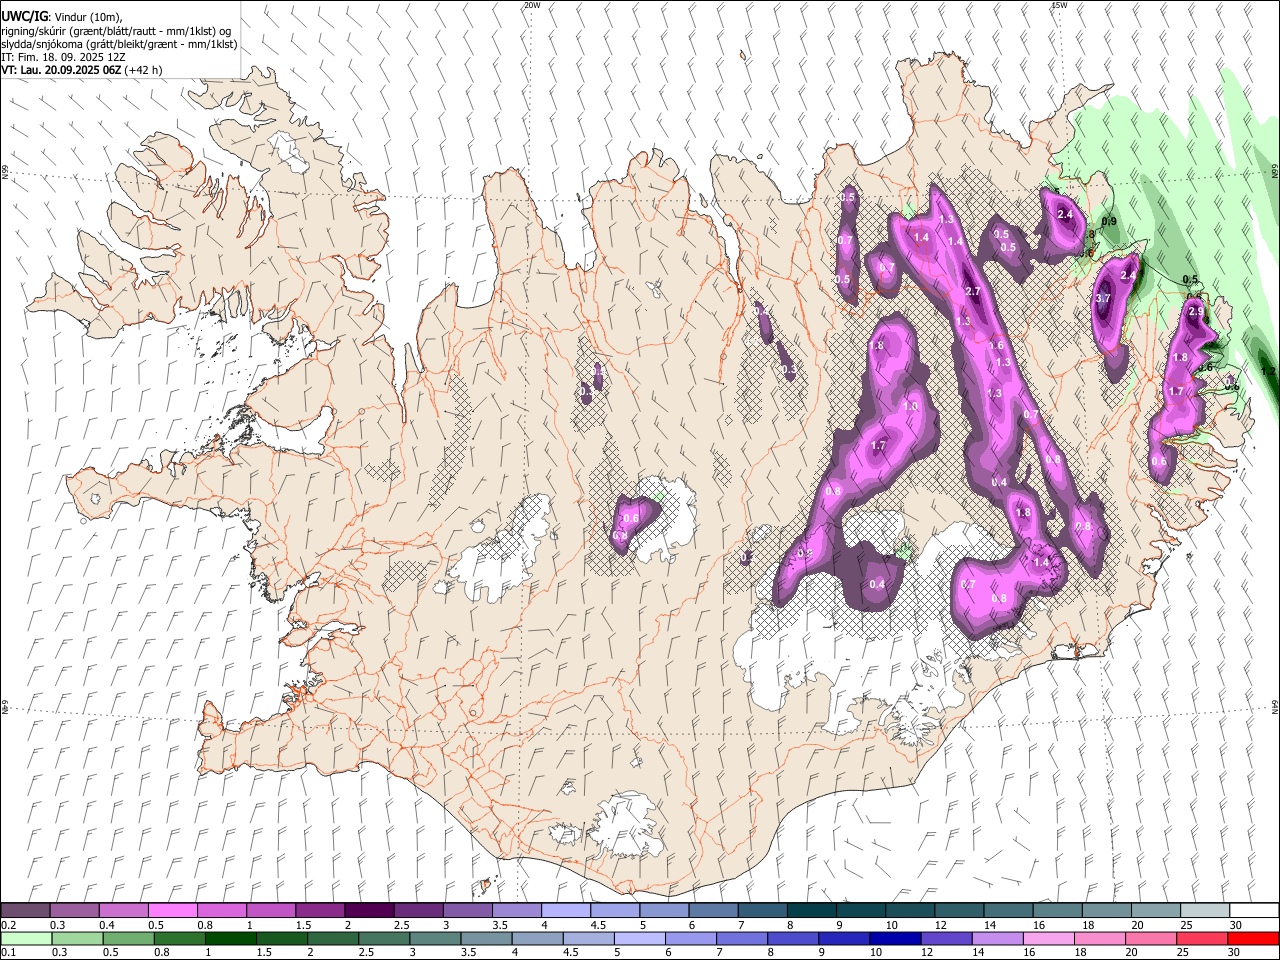Click the '3.7' precipitation value on the map
The width and height of the screenshot is (1280, 960).
(1104, 298)
